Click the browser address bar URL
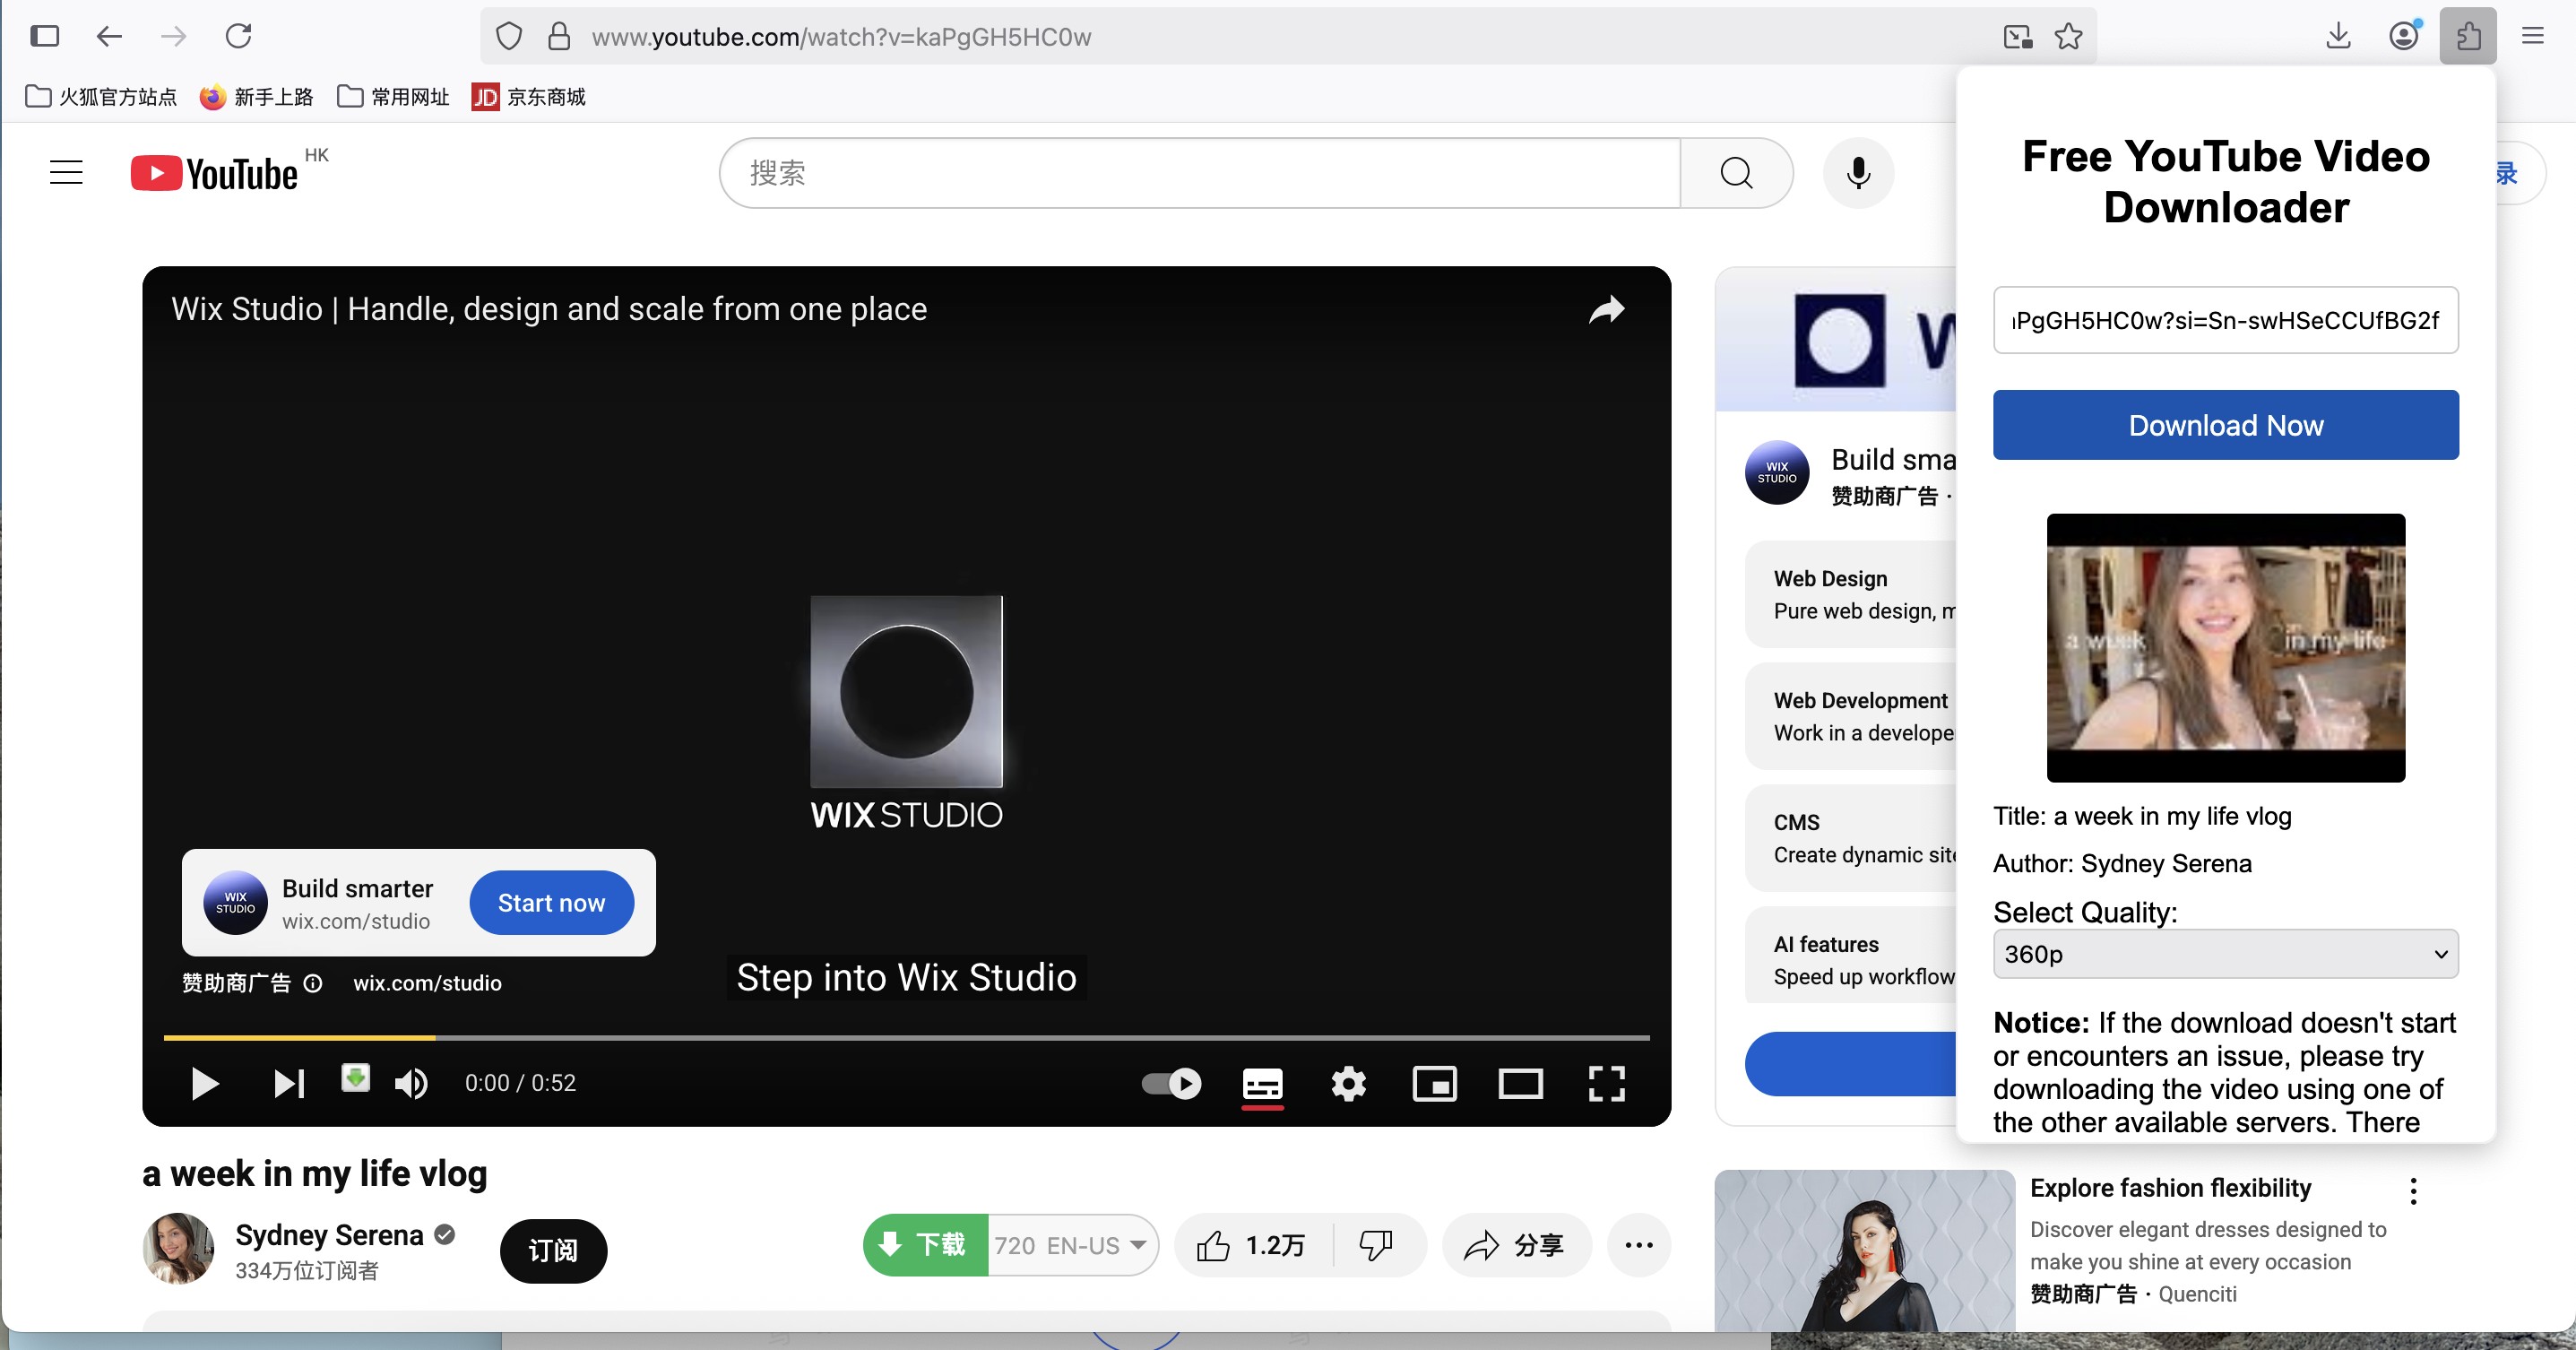Viewport: 2576px width, 1350px height. 841,37
